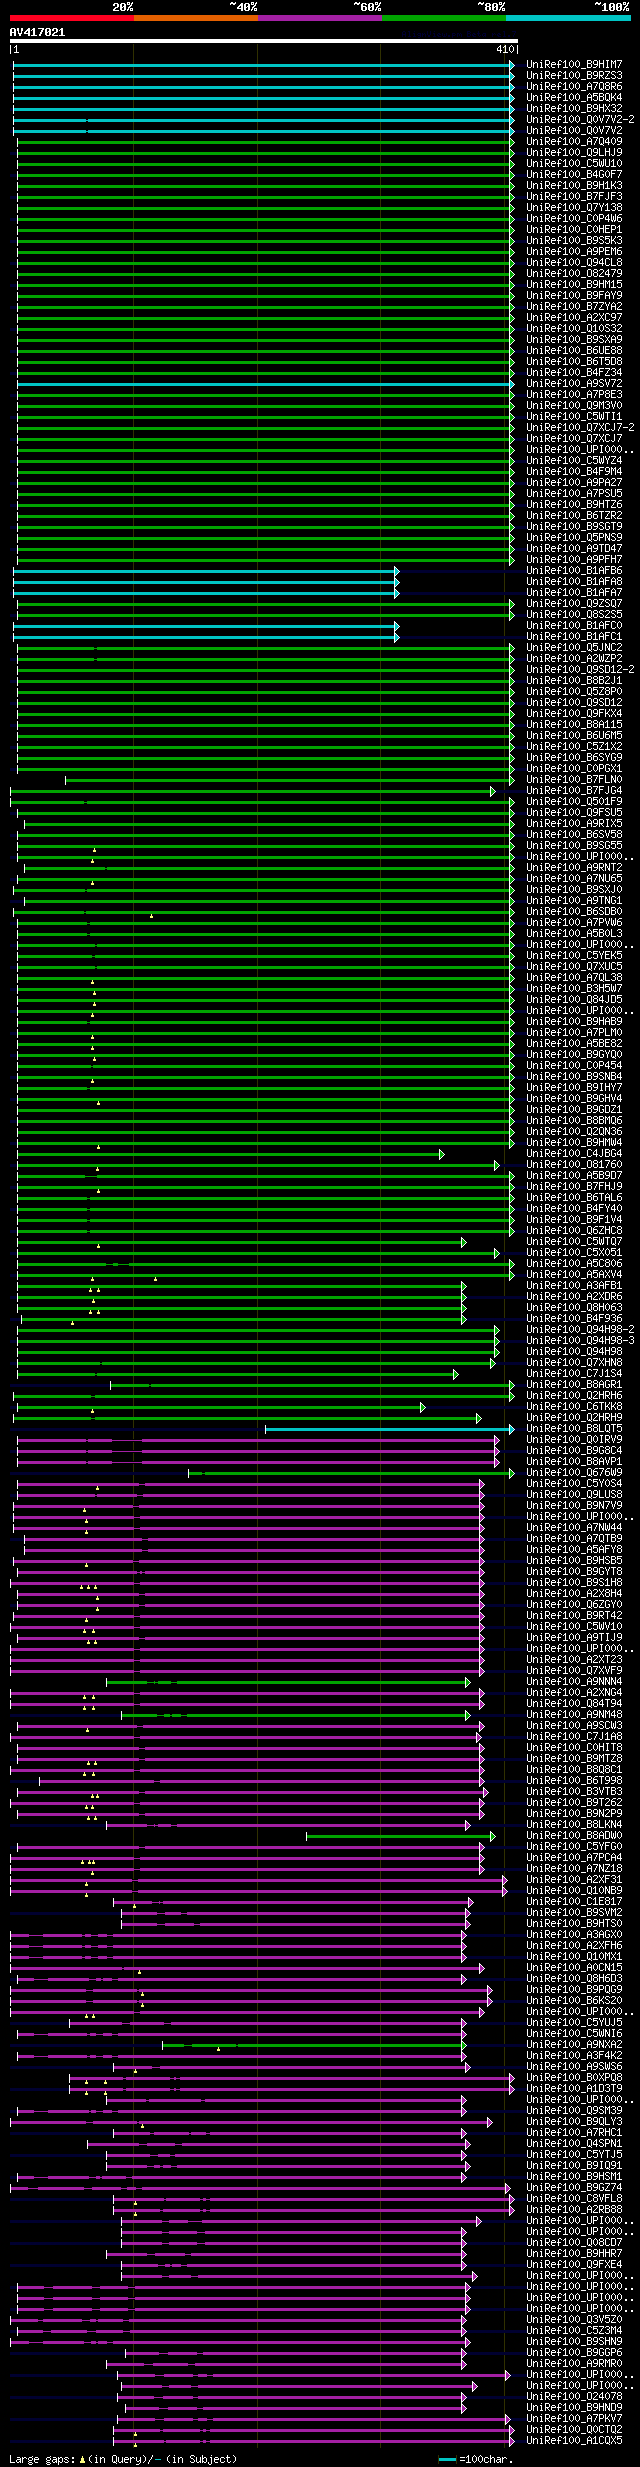Select UniRef100_Q9SD12-2 entry
640x2467 pixels.
point(580,670)
